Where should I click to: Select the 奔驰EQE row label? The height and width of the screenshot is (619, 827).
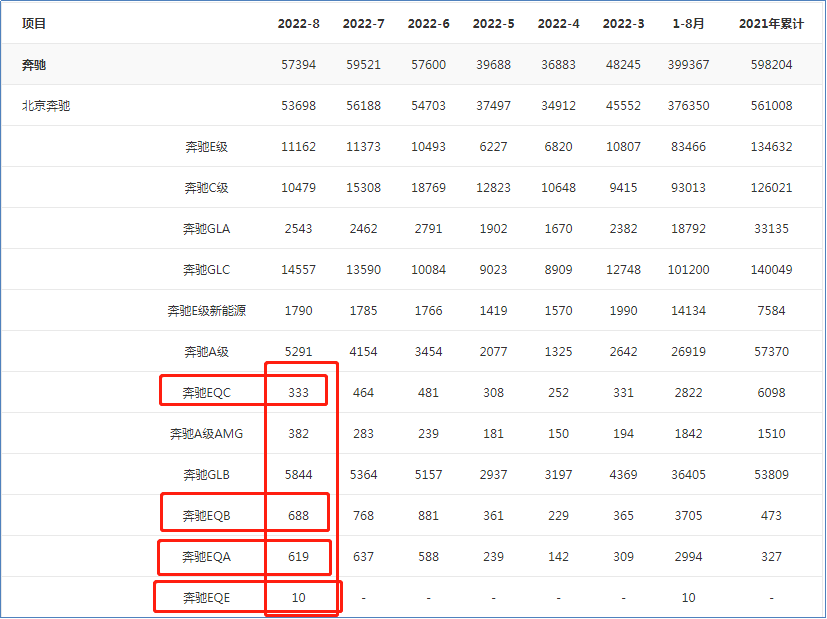pos(206,597)
